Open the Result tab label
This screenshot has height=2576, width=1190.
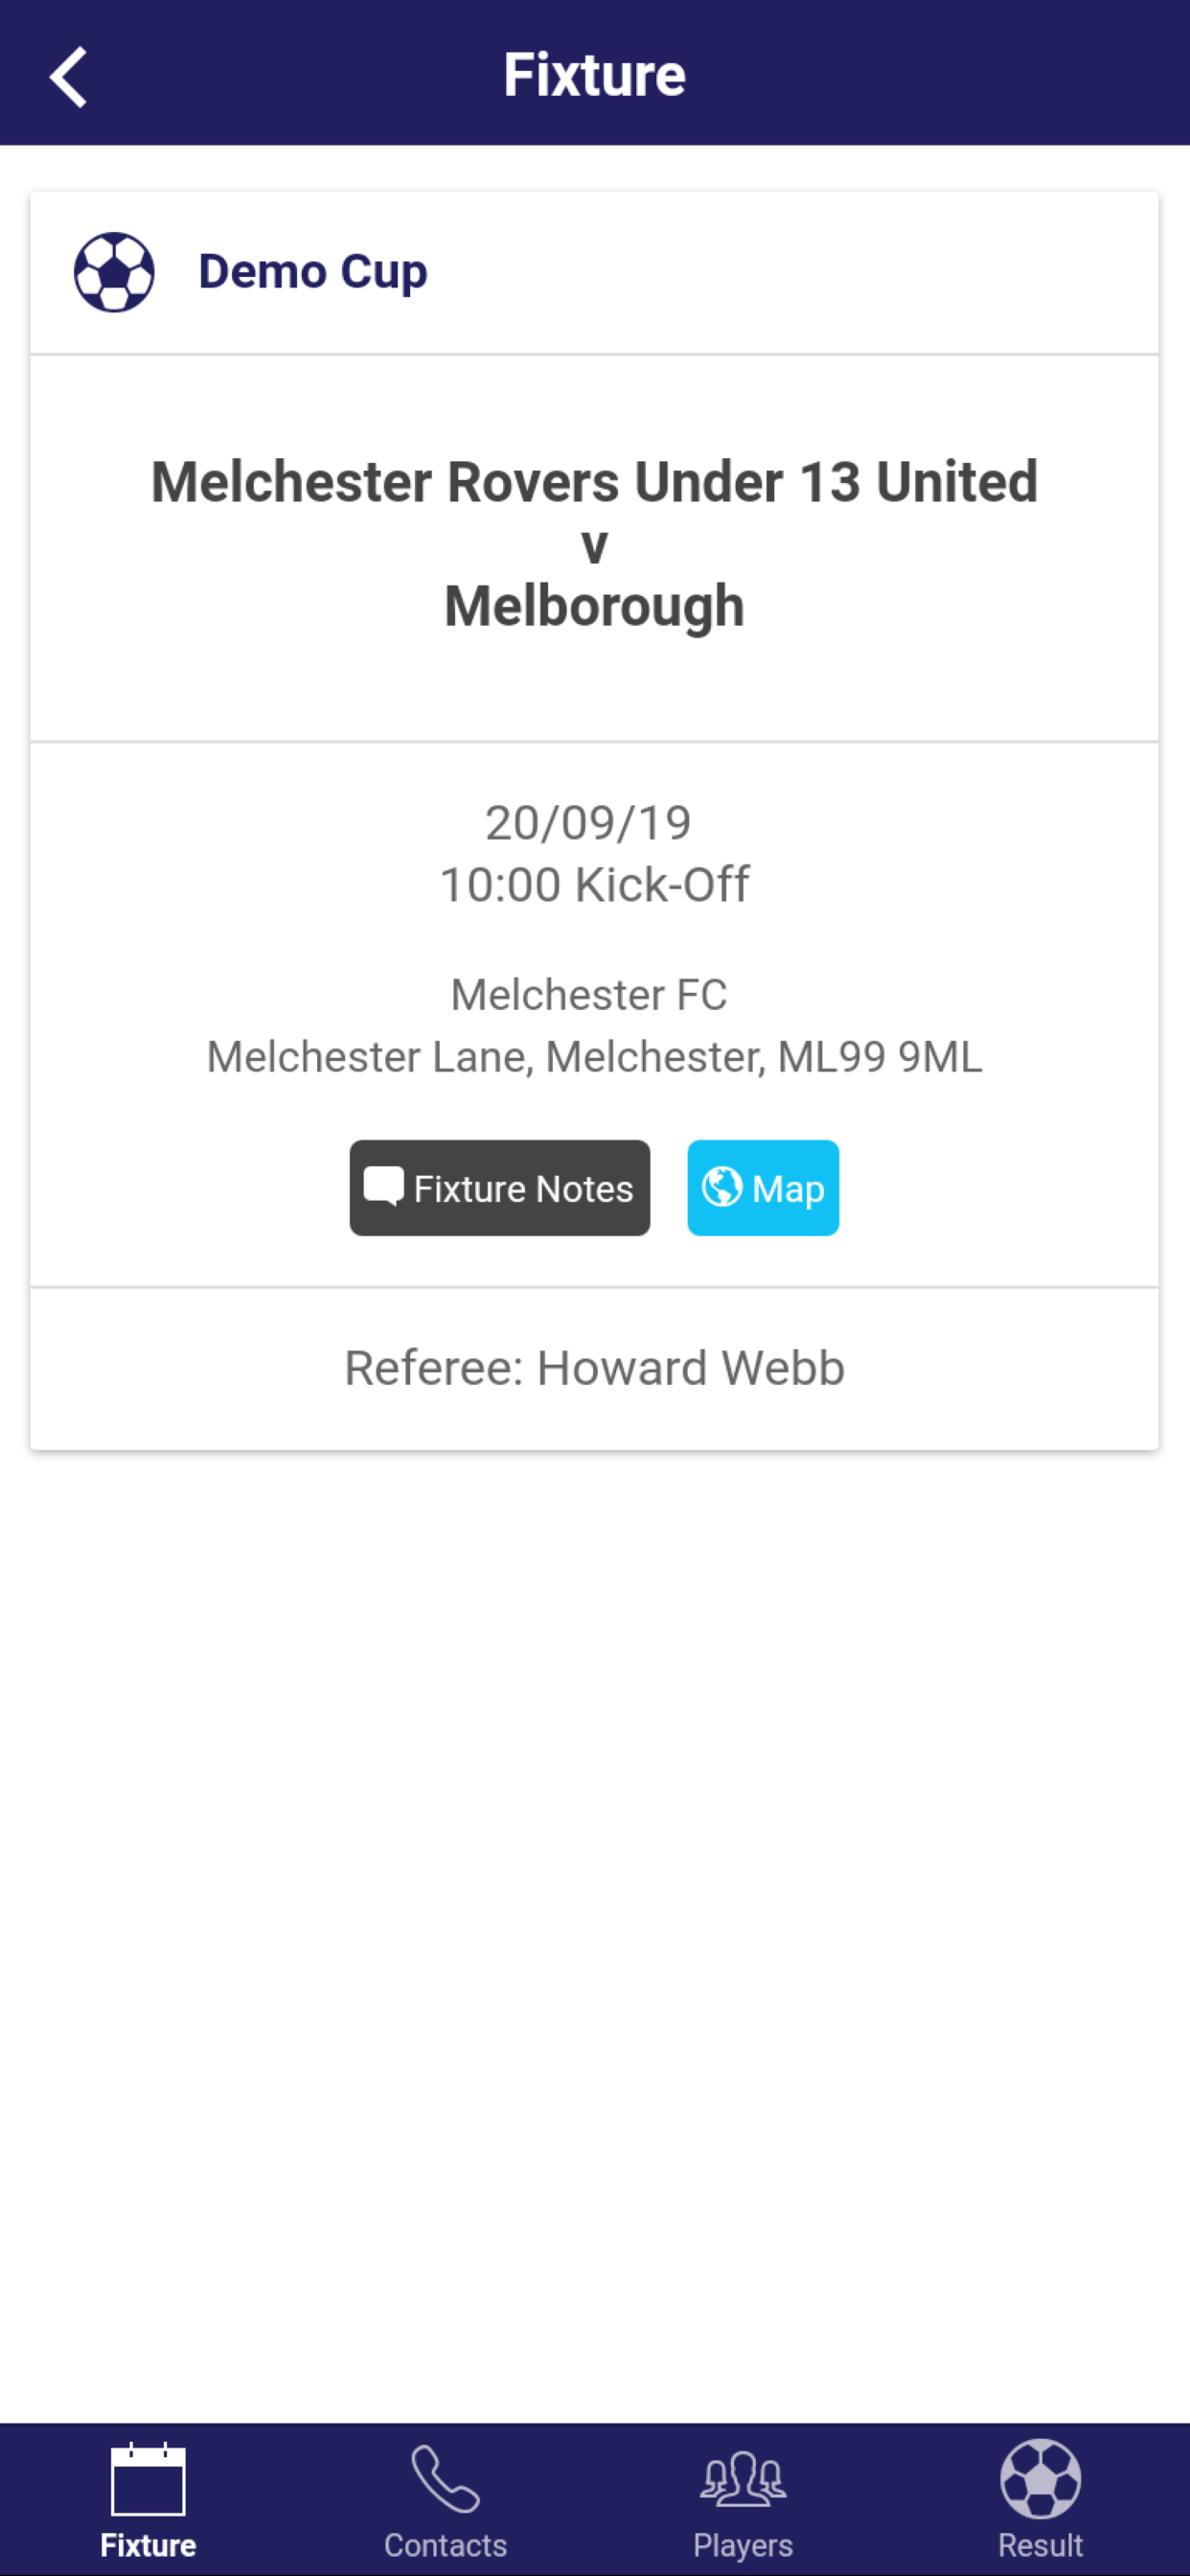tap(1040, 2545)
